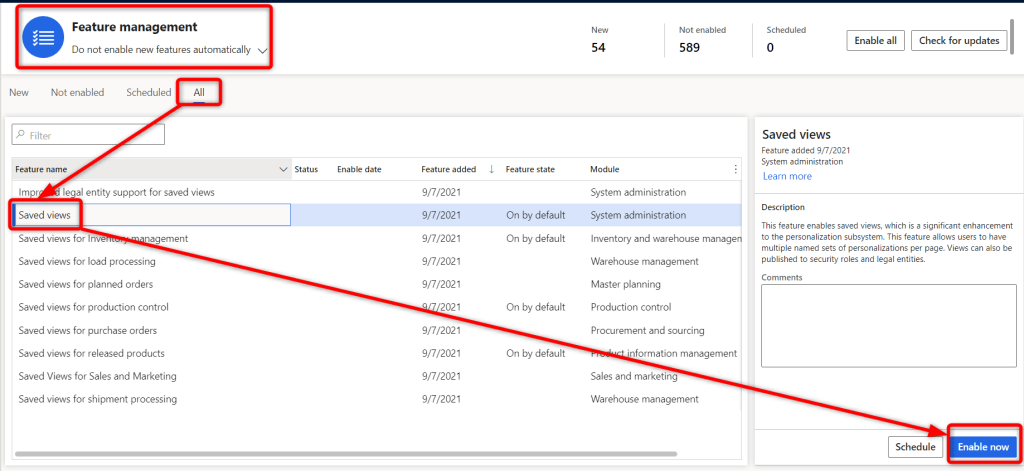Viewport: 1024px width, 471px height.
Task: Open the Scheduled tab
Action: [x=148, y=92]
